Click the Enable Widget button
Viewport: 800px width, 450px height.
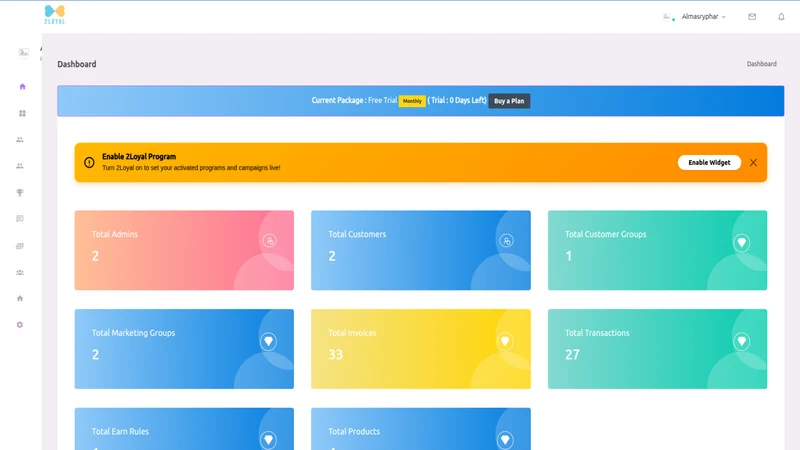[709, 163]
